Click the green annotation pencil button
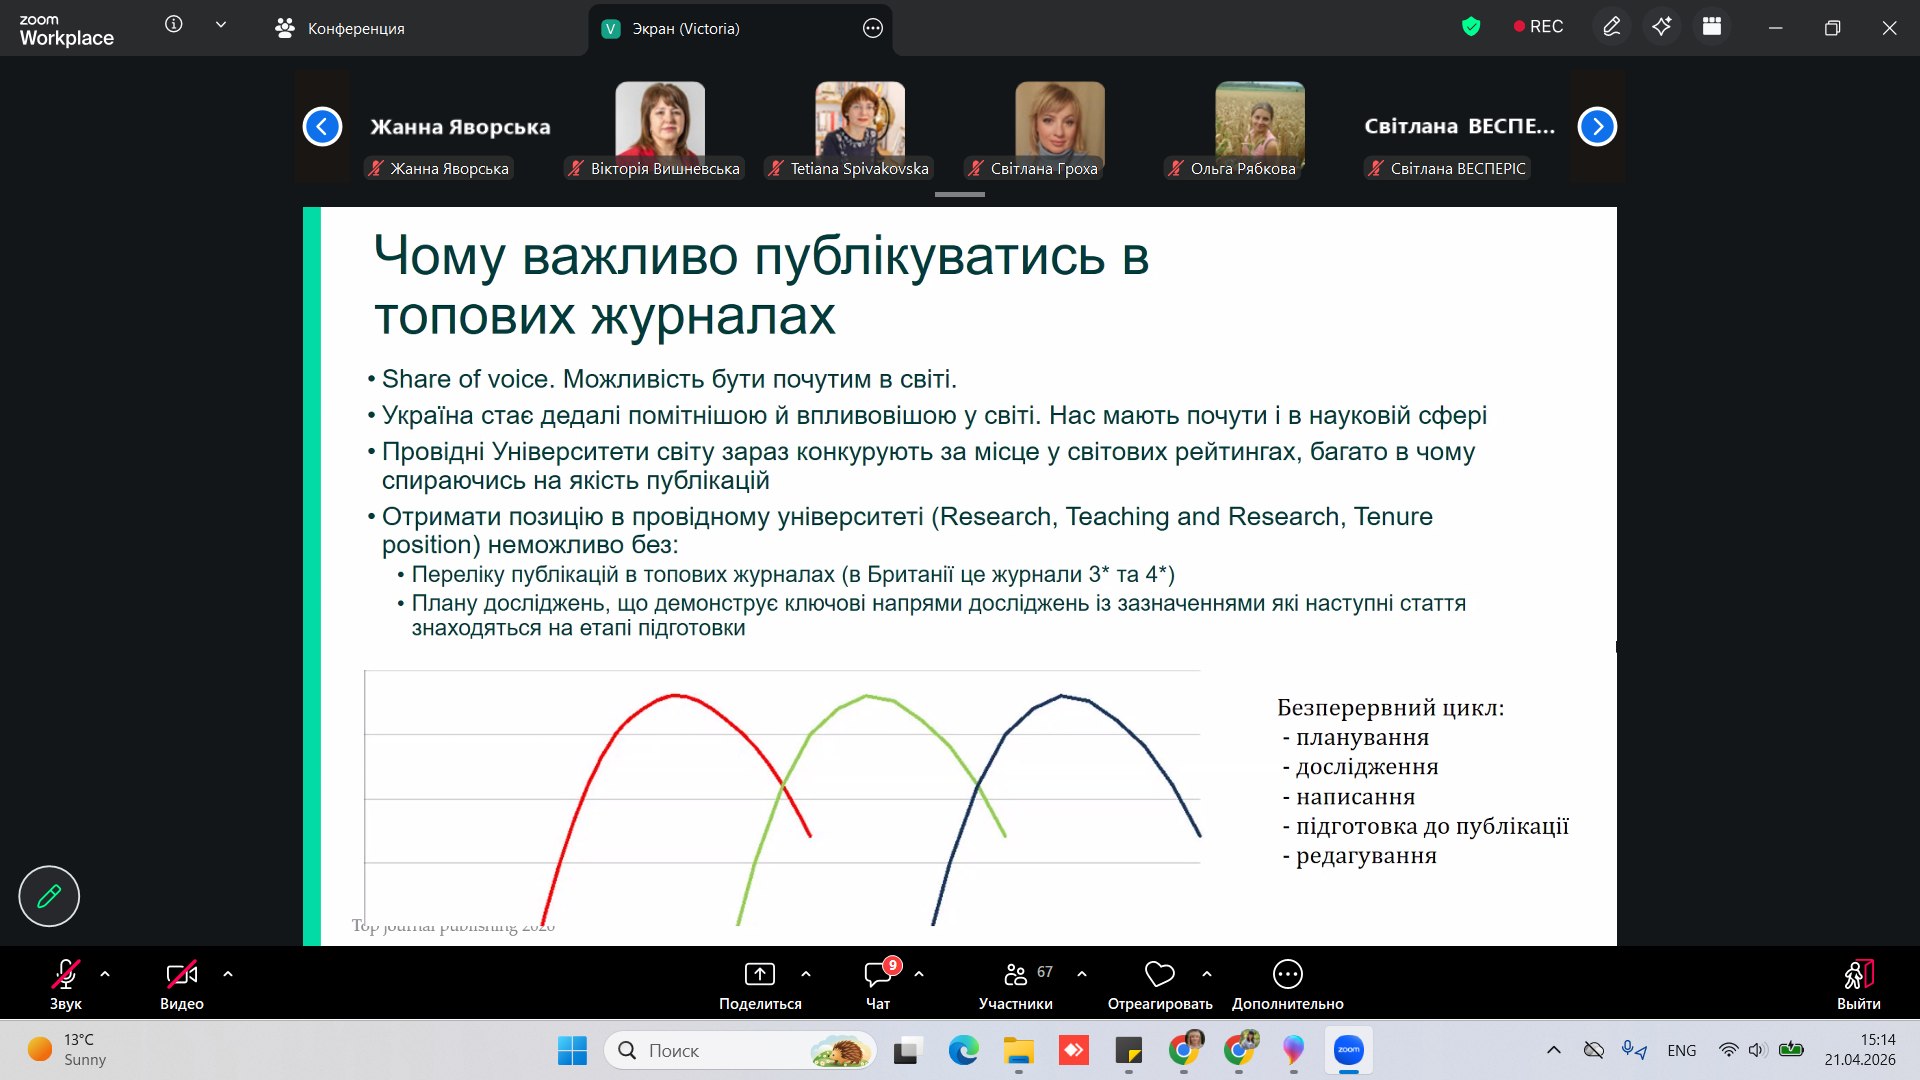This screenshot has height=1080, width=1920. [49, 896]
